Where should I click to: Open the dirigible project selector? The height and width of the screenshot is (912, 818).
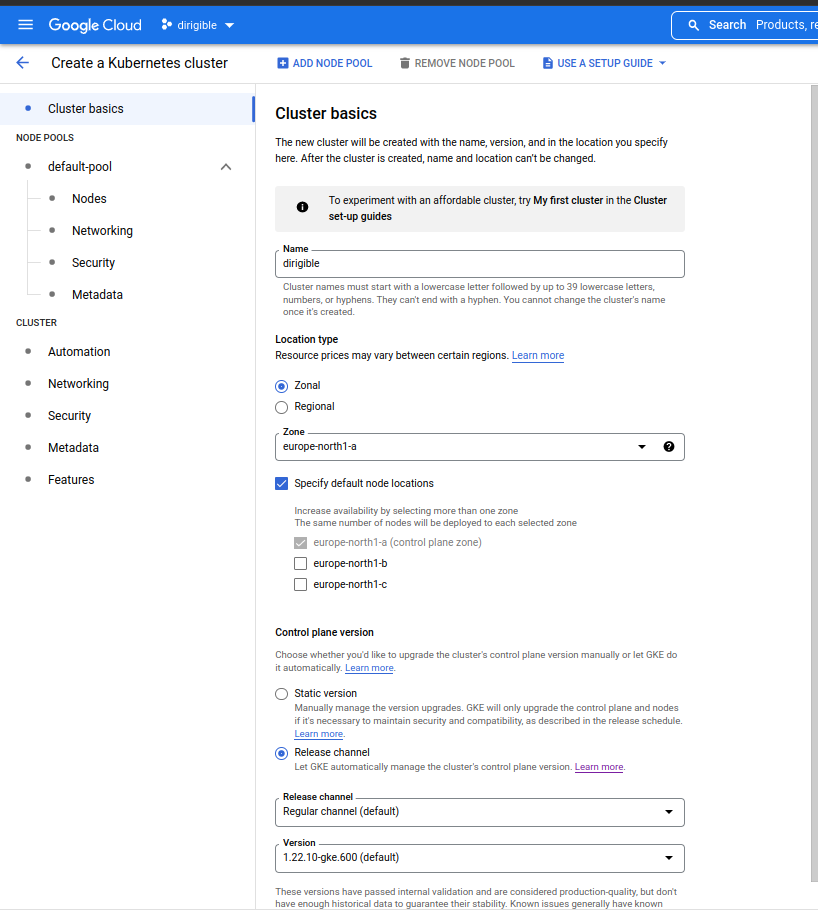coord(198,25)
